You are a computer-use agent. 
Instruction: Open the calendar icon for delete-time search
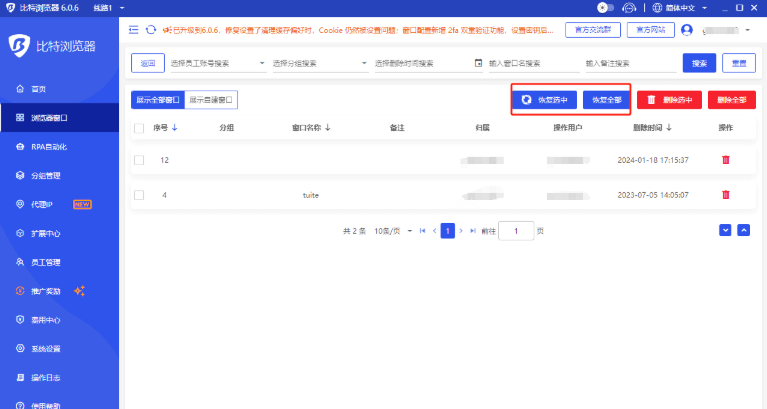(478, 63)
